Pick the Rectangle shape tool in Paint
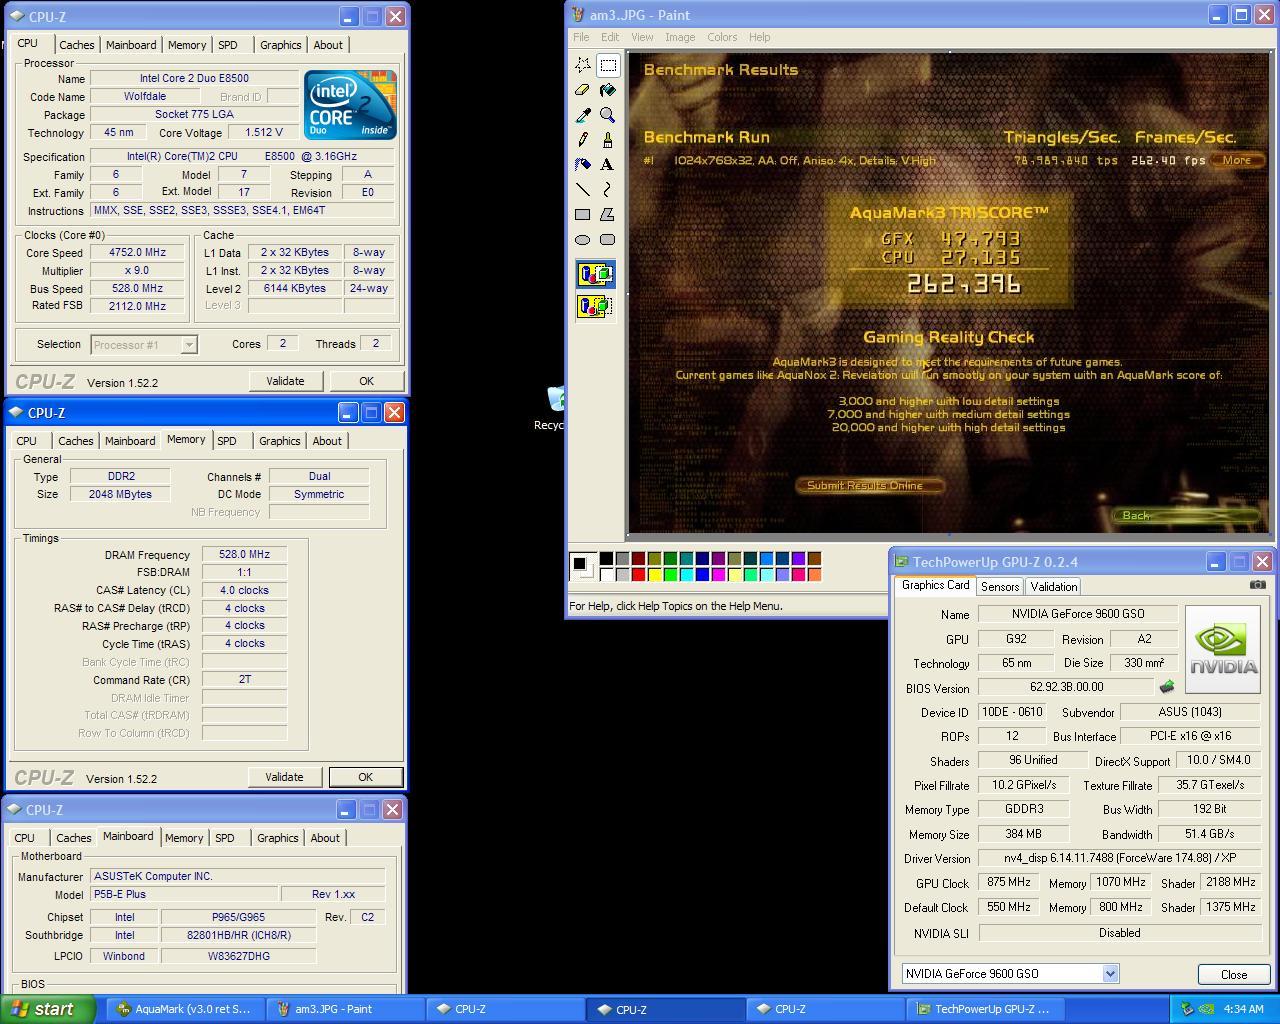 pos(583,215)
